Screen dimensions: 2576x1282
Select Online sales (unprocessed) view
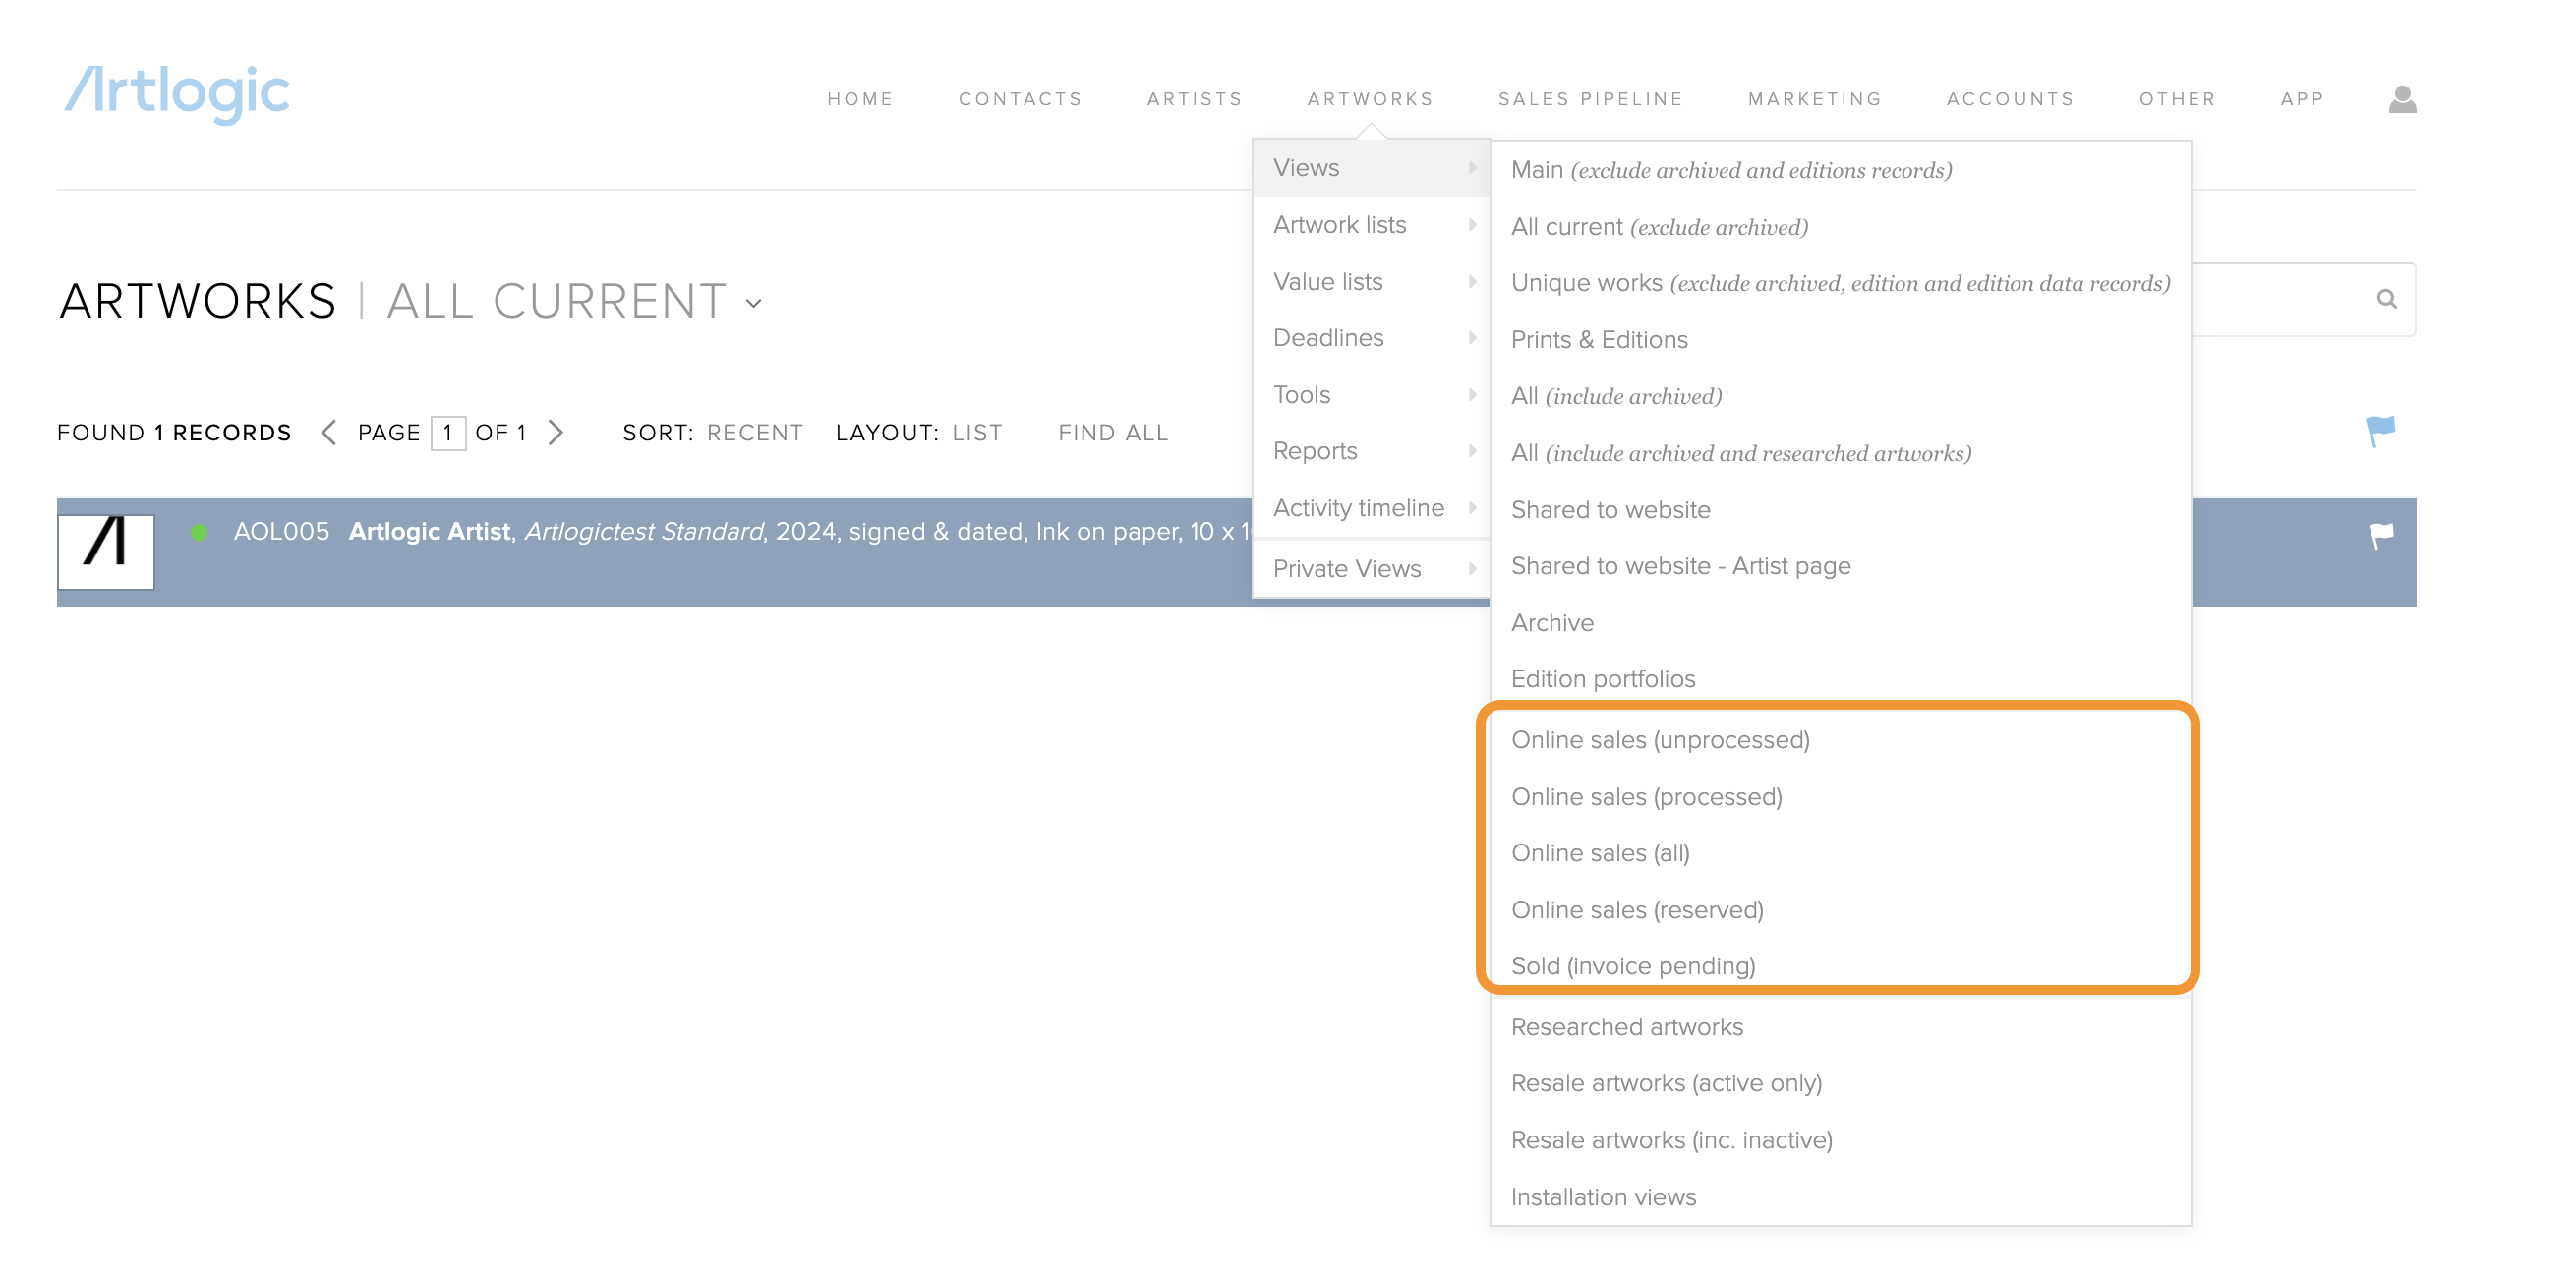[1660, 740]
